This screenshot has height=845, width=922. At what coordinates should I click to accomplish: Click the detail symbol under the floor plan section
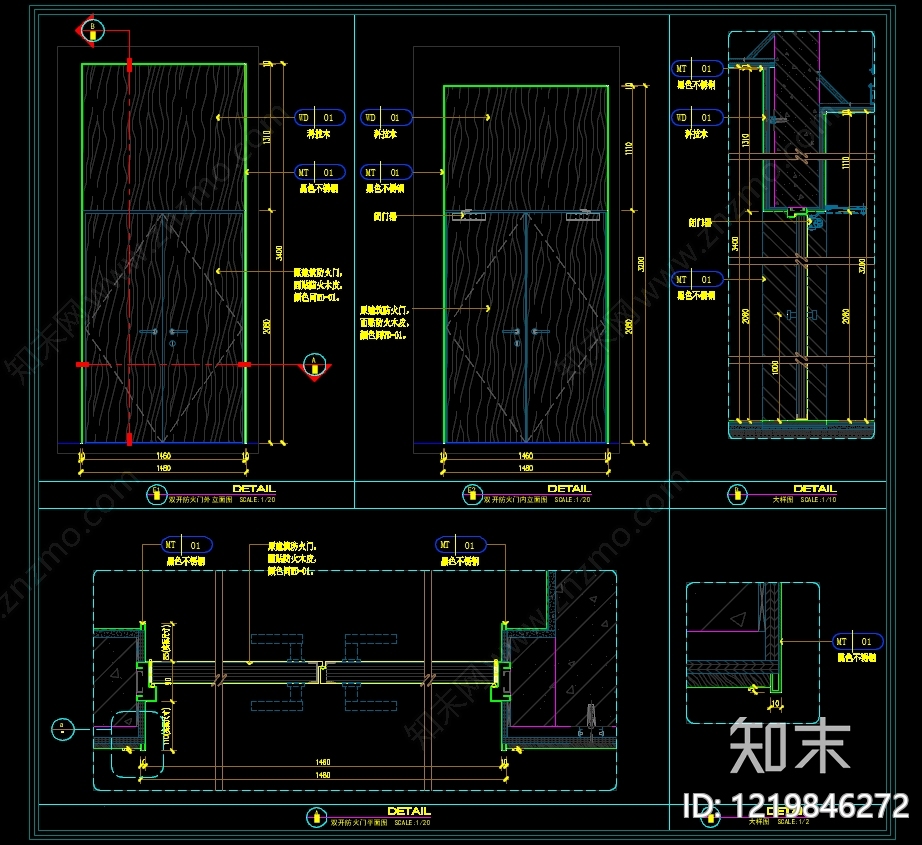(x=316, y=817)
